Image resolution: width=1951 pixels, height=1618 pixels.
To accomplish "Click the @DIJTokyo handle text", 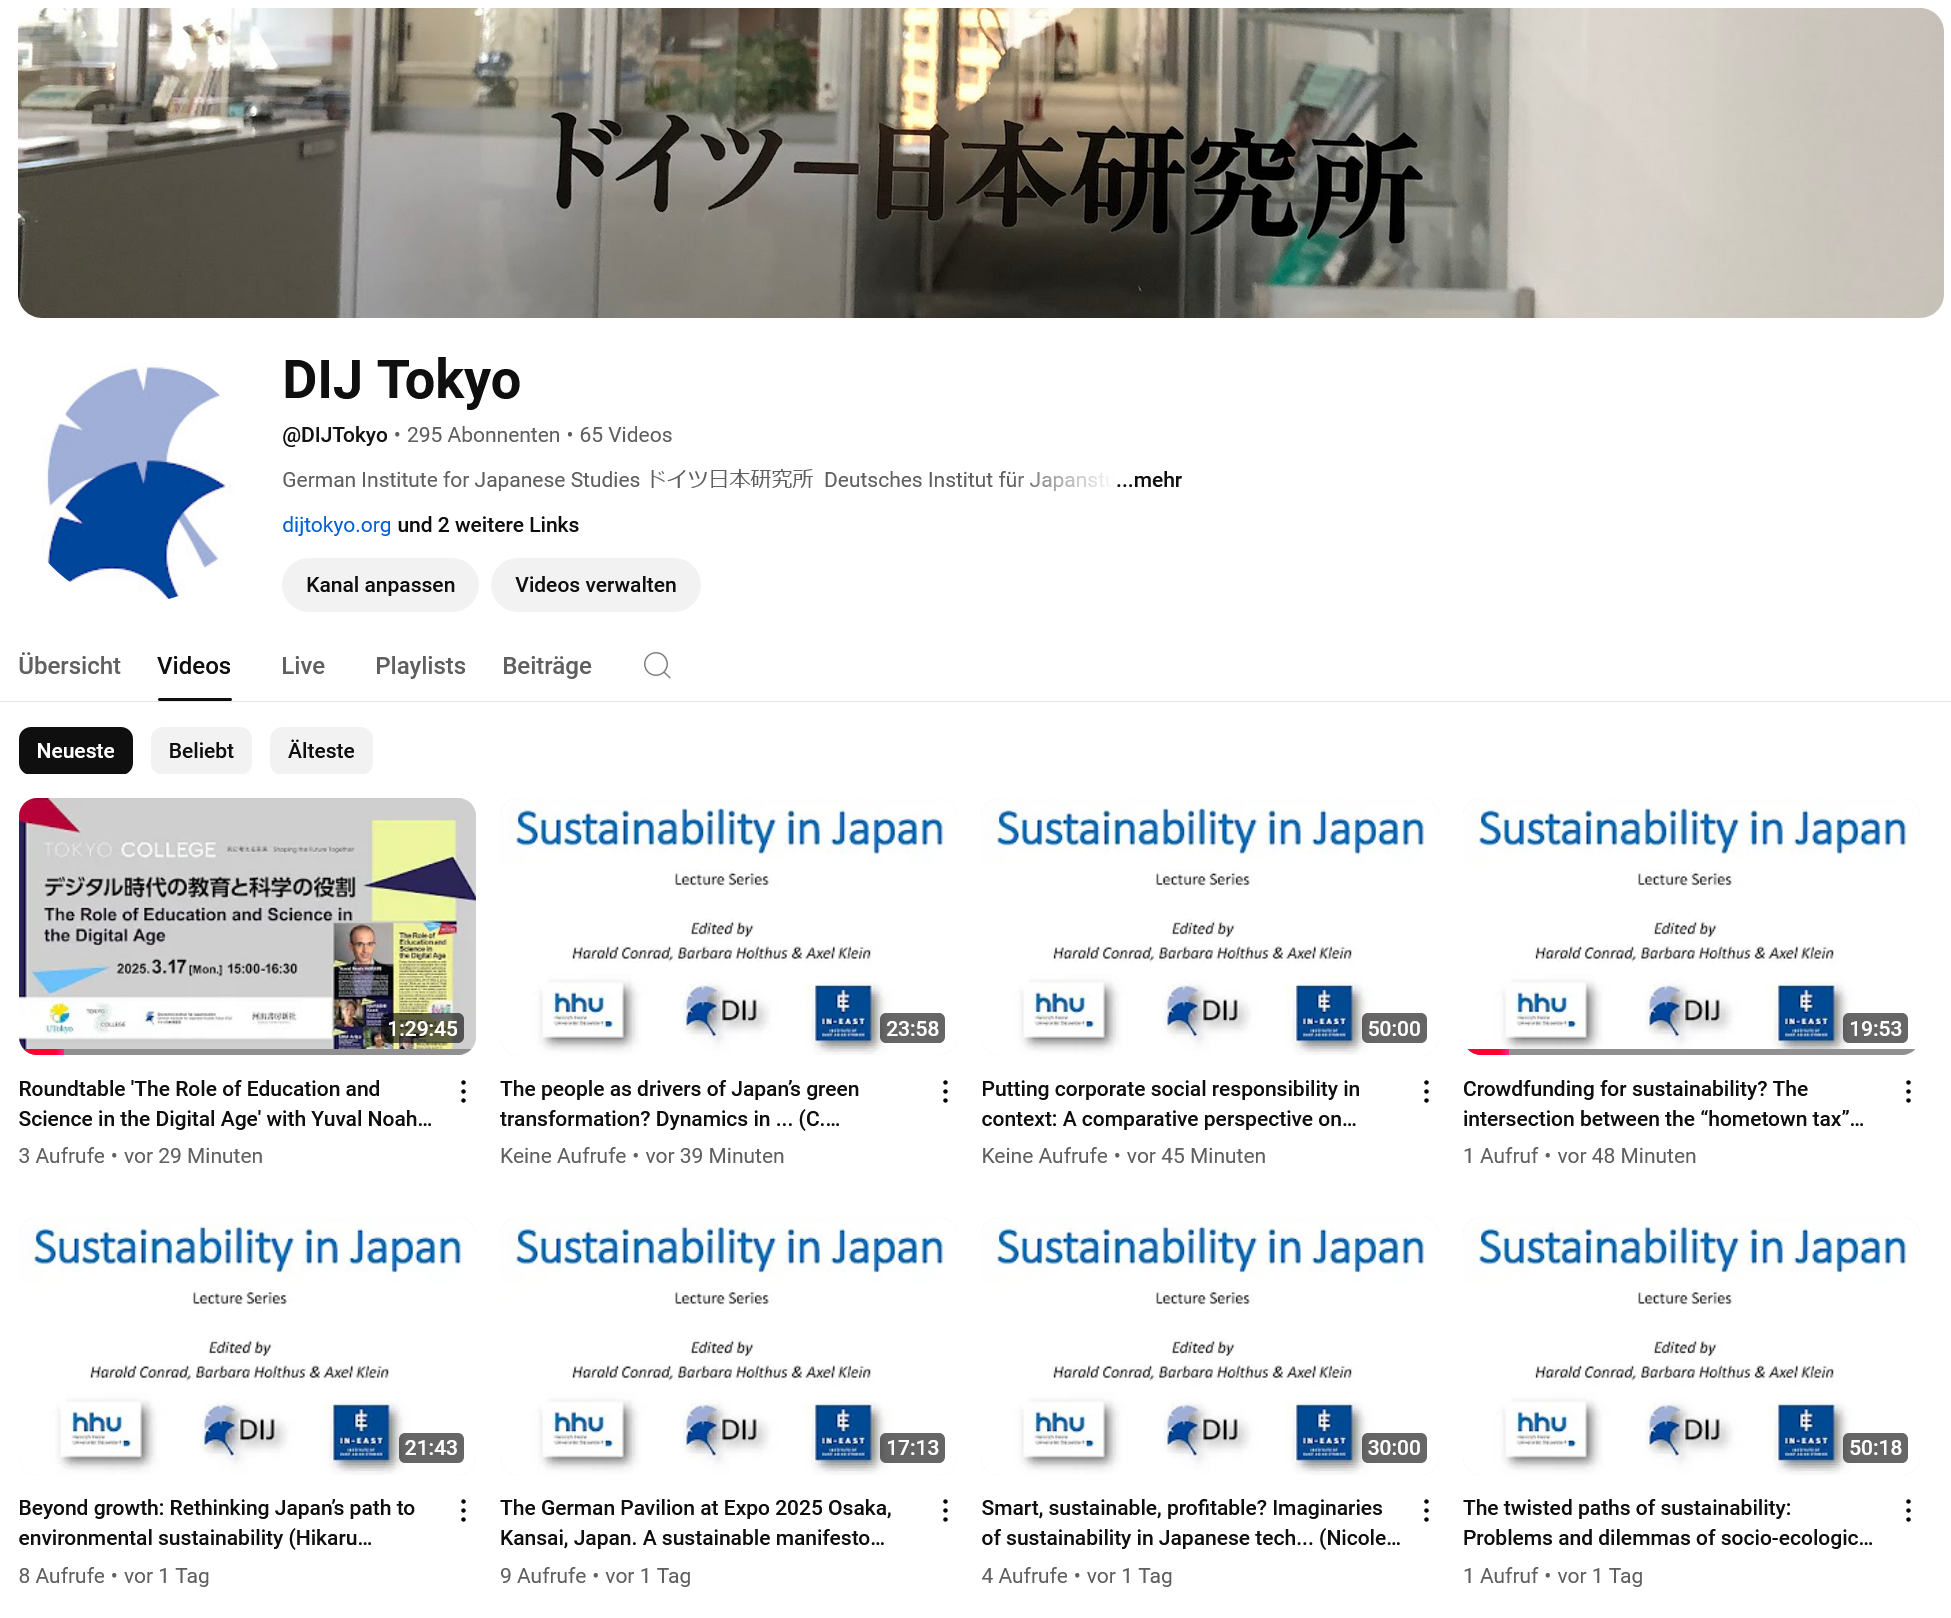I will [335, 435].
